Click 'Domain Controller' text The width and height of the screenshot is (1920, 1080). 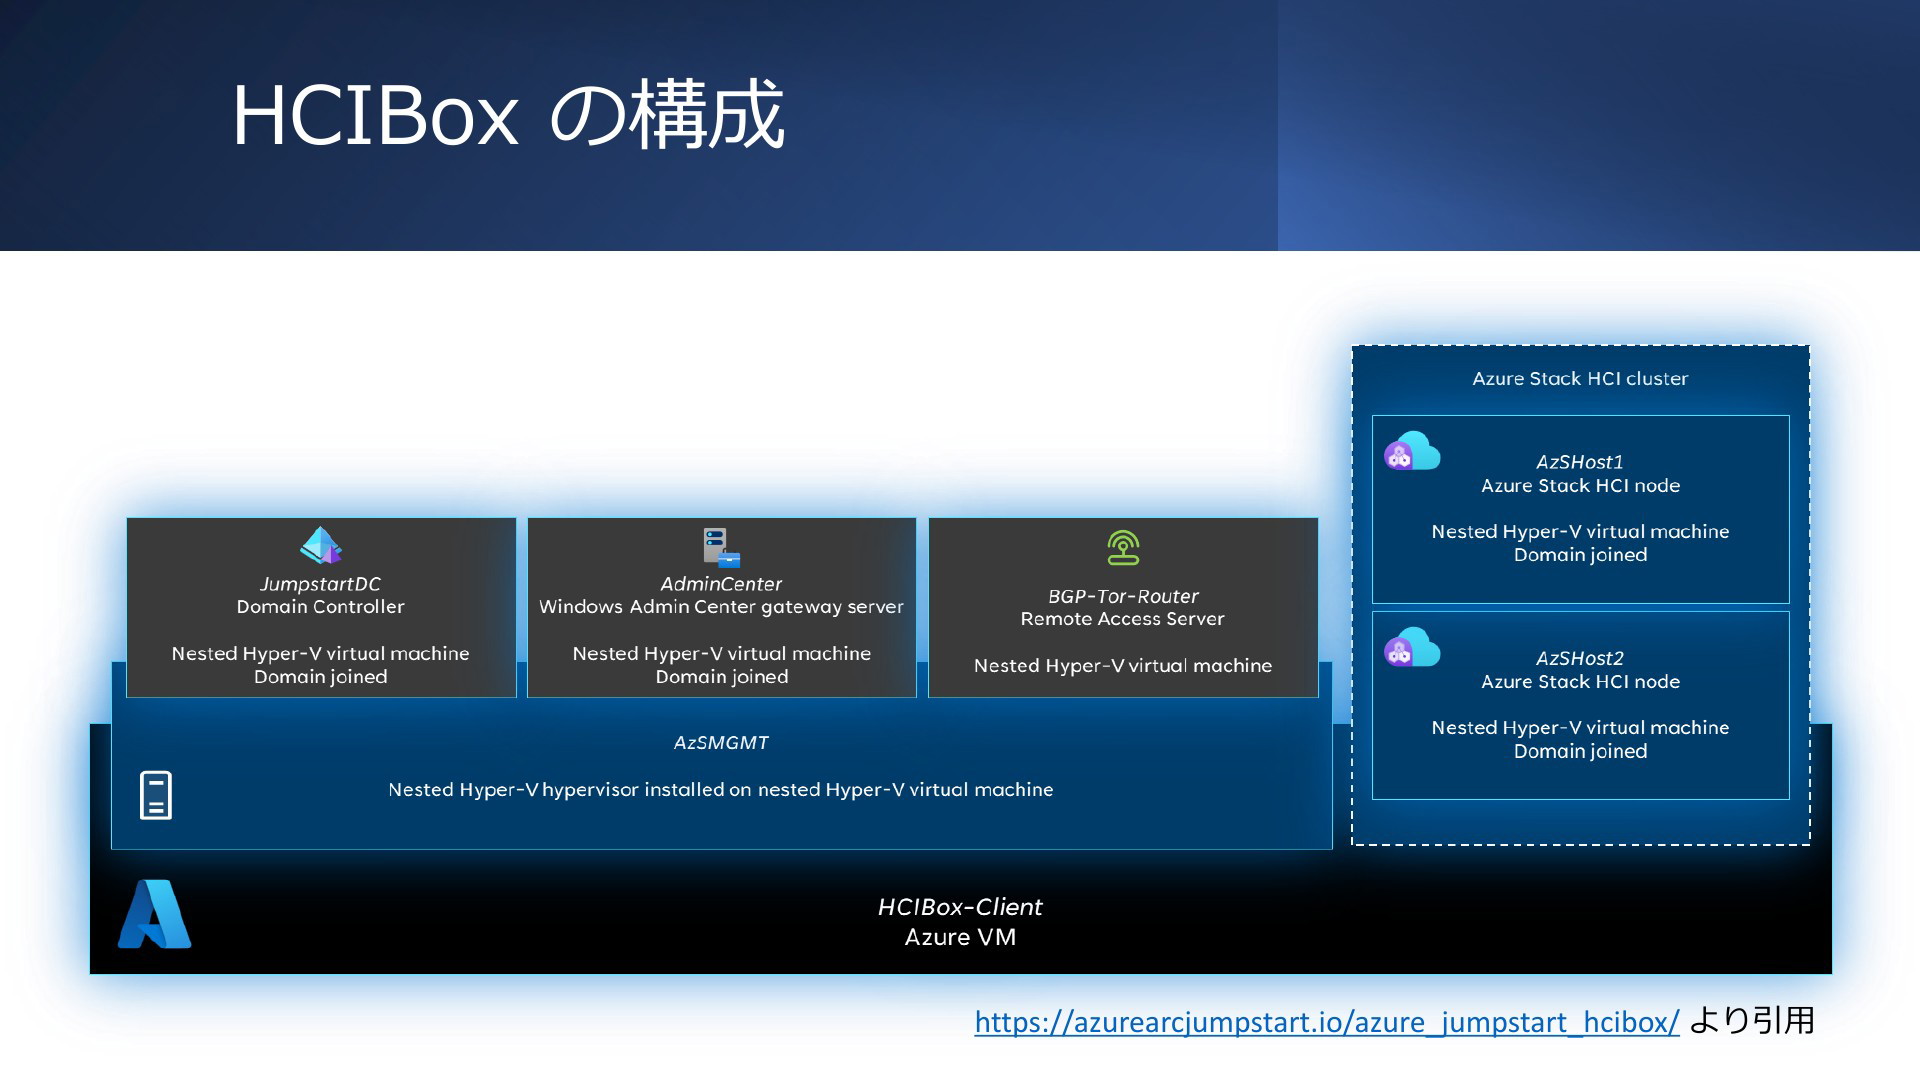pyautogui.click(x=320, y=607)
